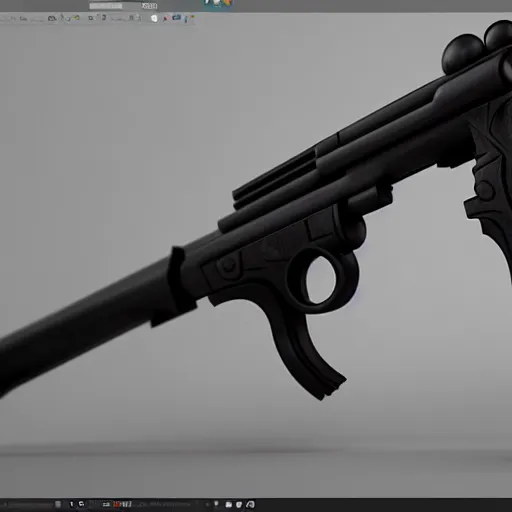Click the red-highlighted readout in bottom bar
512x512 pixels.
[x=122, y=504]
